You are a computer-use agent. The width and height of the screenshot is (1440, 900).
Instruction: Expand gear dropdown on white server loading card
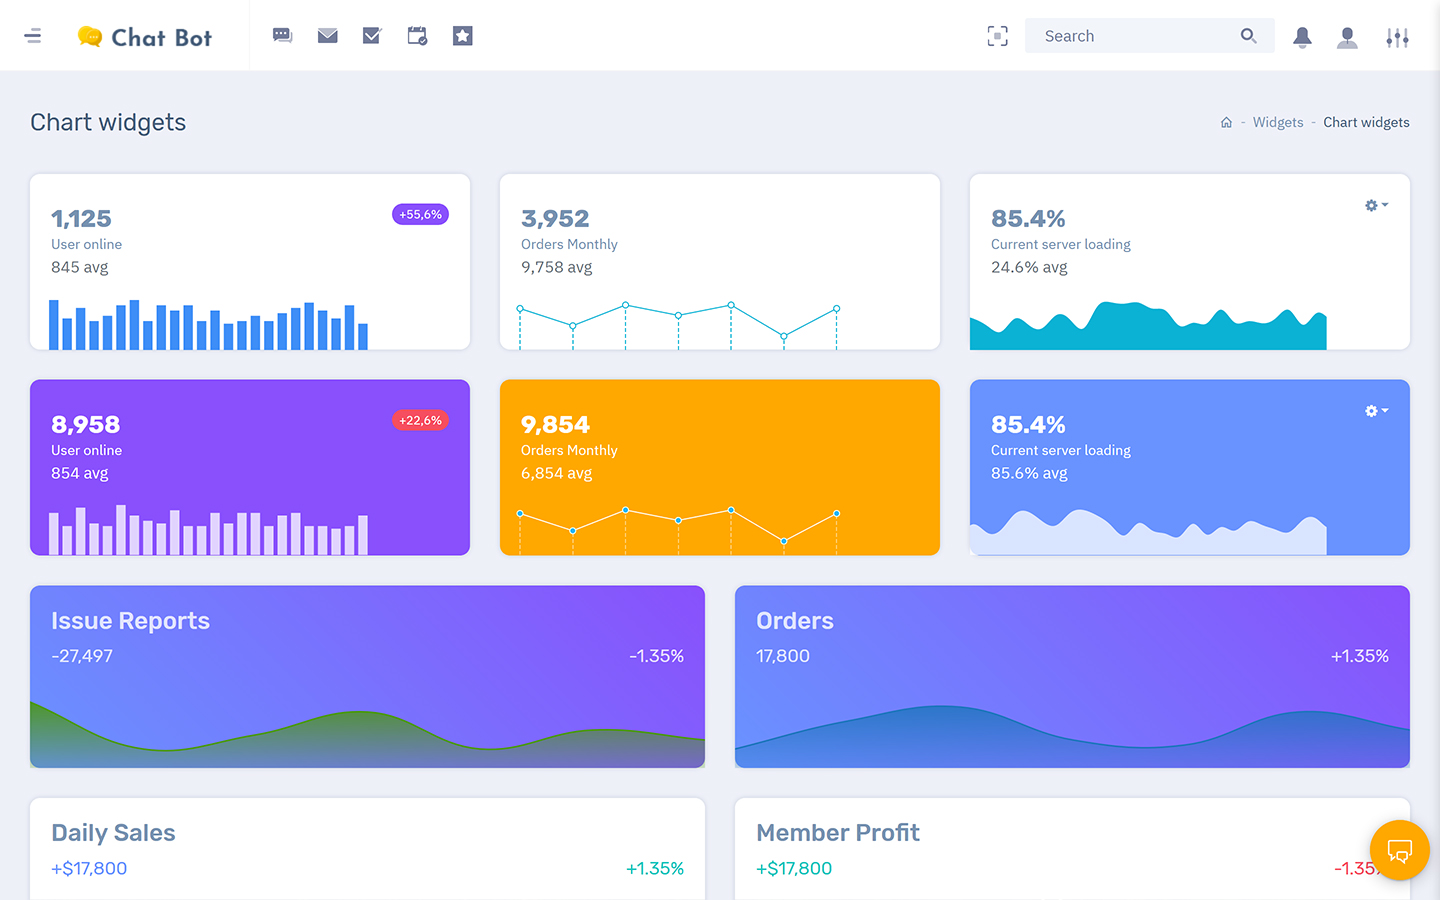(x=1376, y=205)
